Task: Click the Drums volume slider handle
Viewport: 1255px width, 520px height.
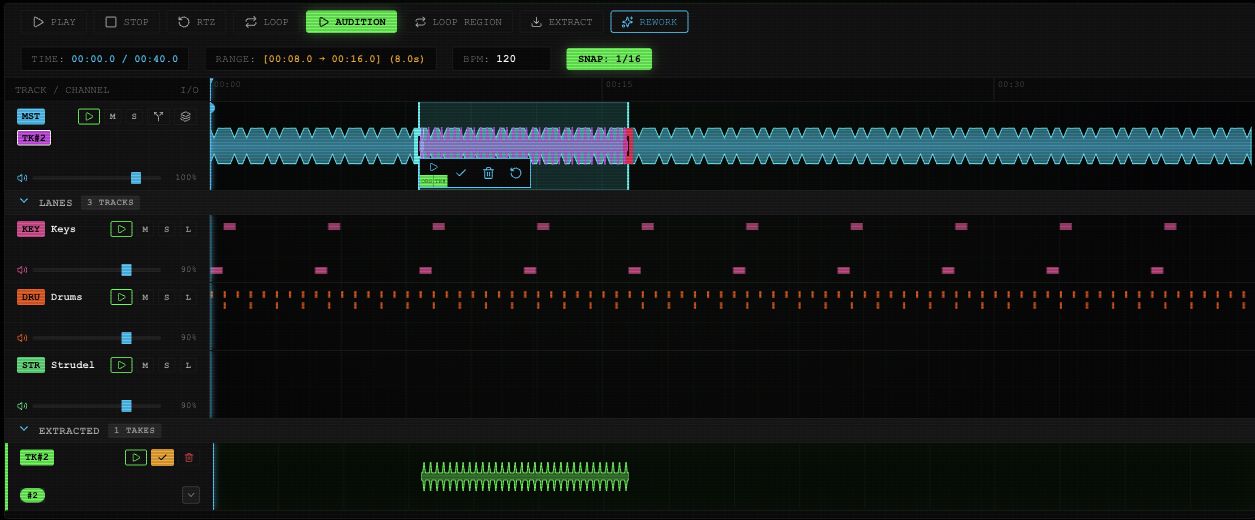Action: (126, 338)
